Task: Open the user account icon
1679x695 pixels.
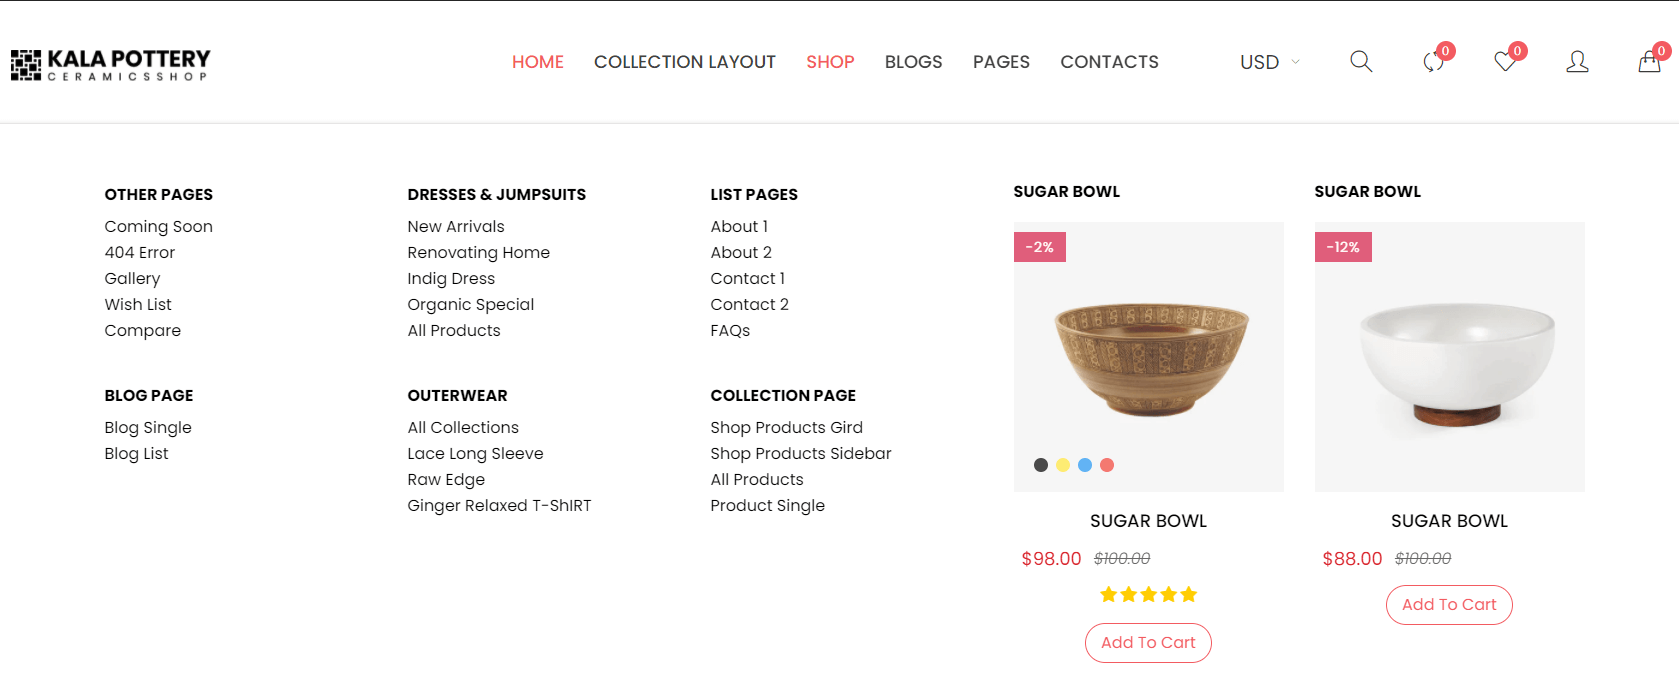Action: (x=1577, y=62)
